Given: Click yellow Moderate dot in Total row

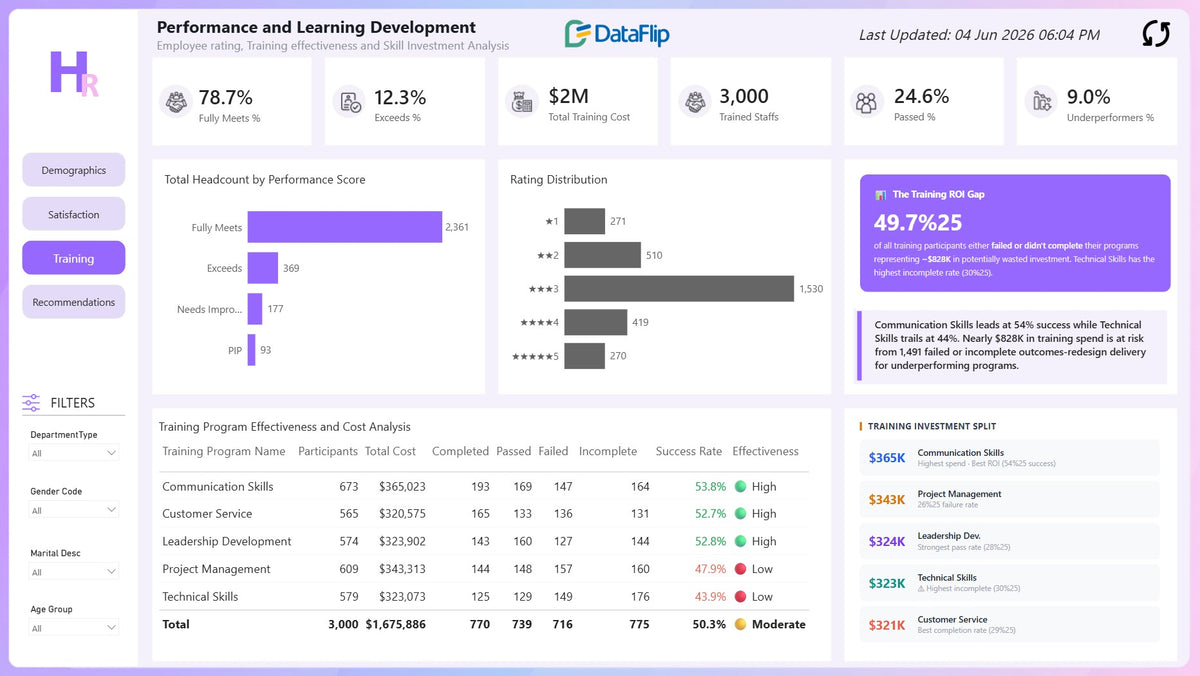Looking at the screenshot, I should click(x=740, y=624).
